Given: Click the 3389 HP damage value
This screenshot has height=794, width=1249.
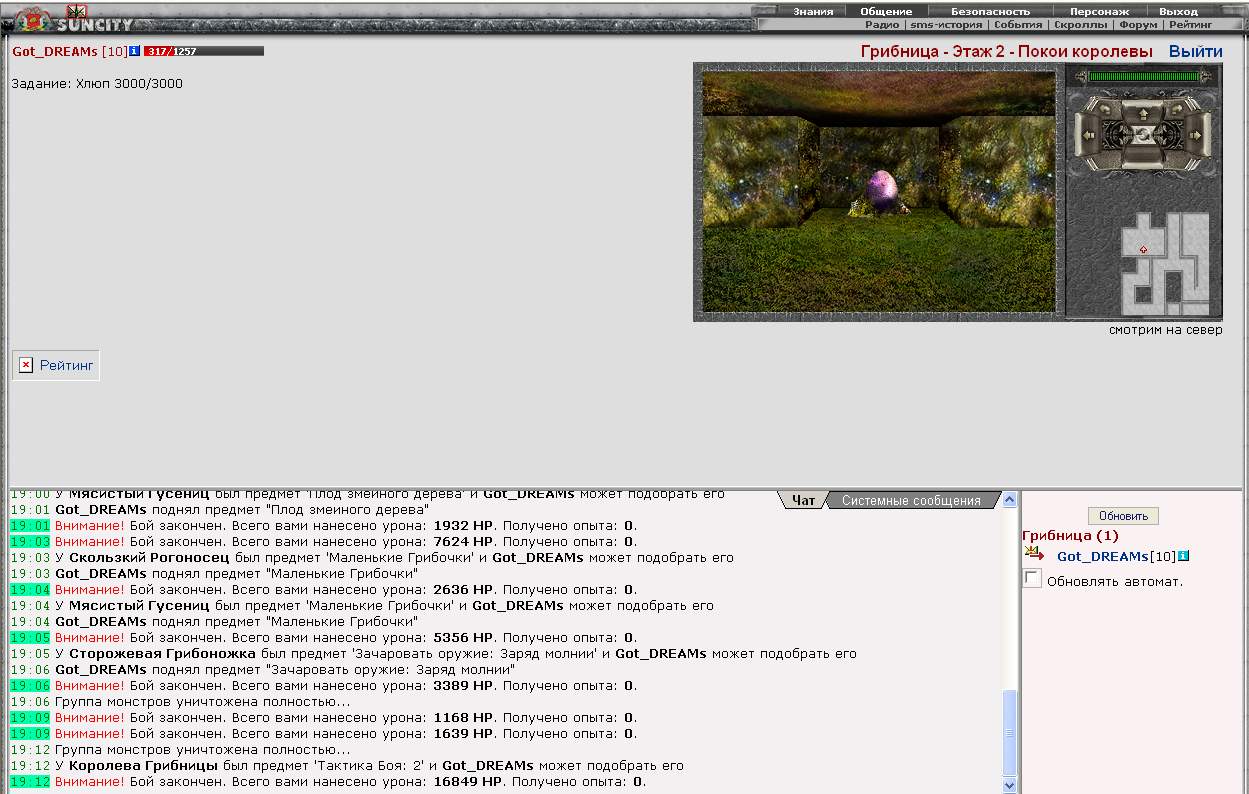Looking at the screenshot, I should pos(463,686).
